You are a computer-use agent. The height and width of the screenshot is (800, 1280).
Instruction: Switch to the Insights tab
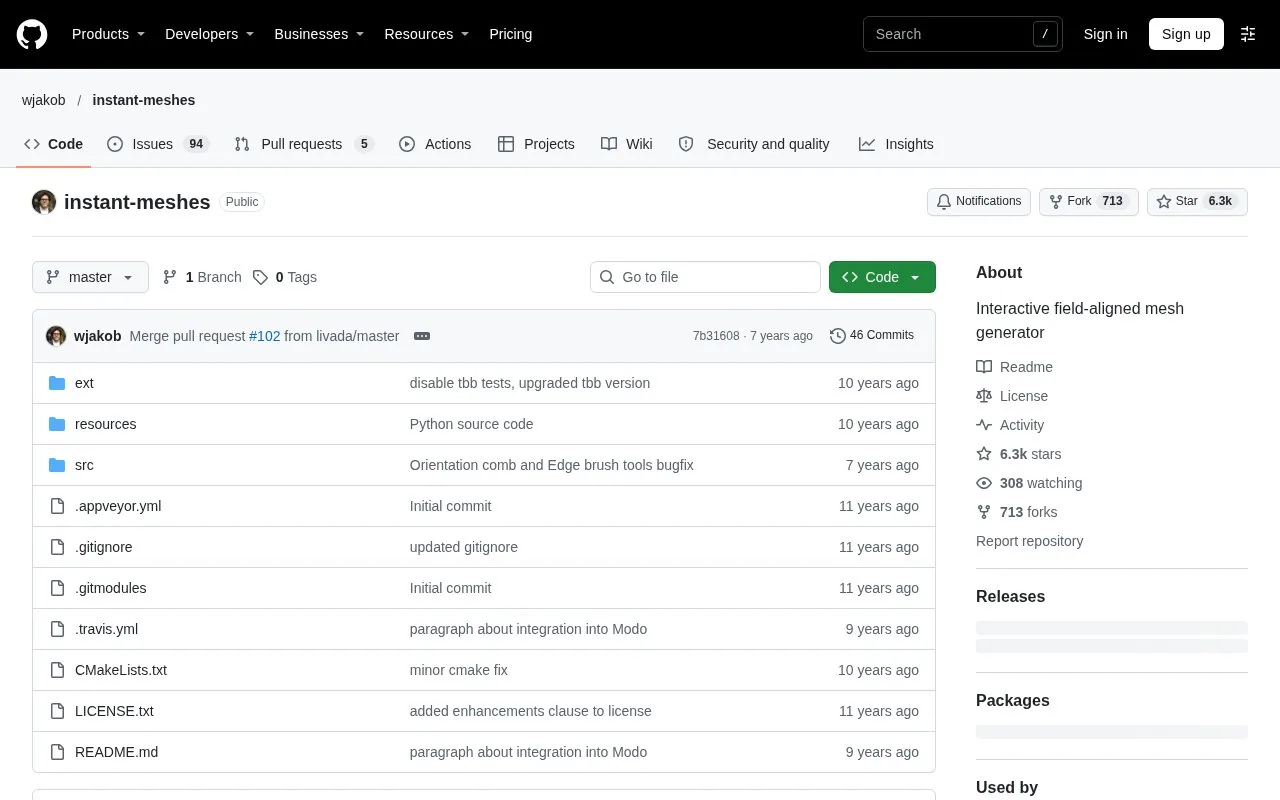[x=896, y=144]
